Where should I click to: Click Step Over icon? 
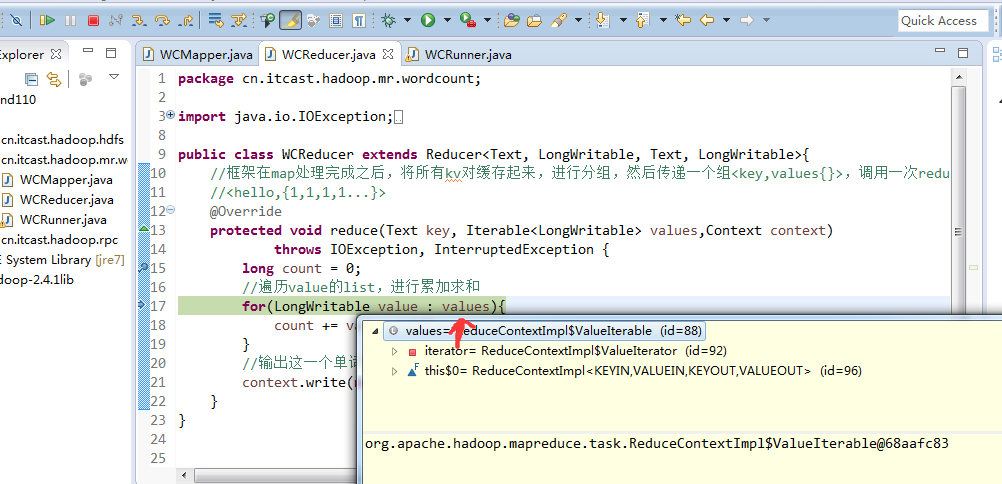point(162,20)
